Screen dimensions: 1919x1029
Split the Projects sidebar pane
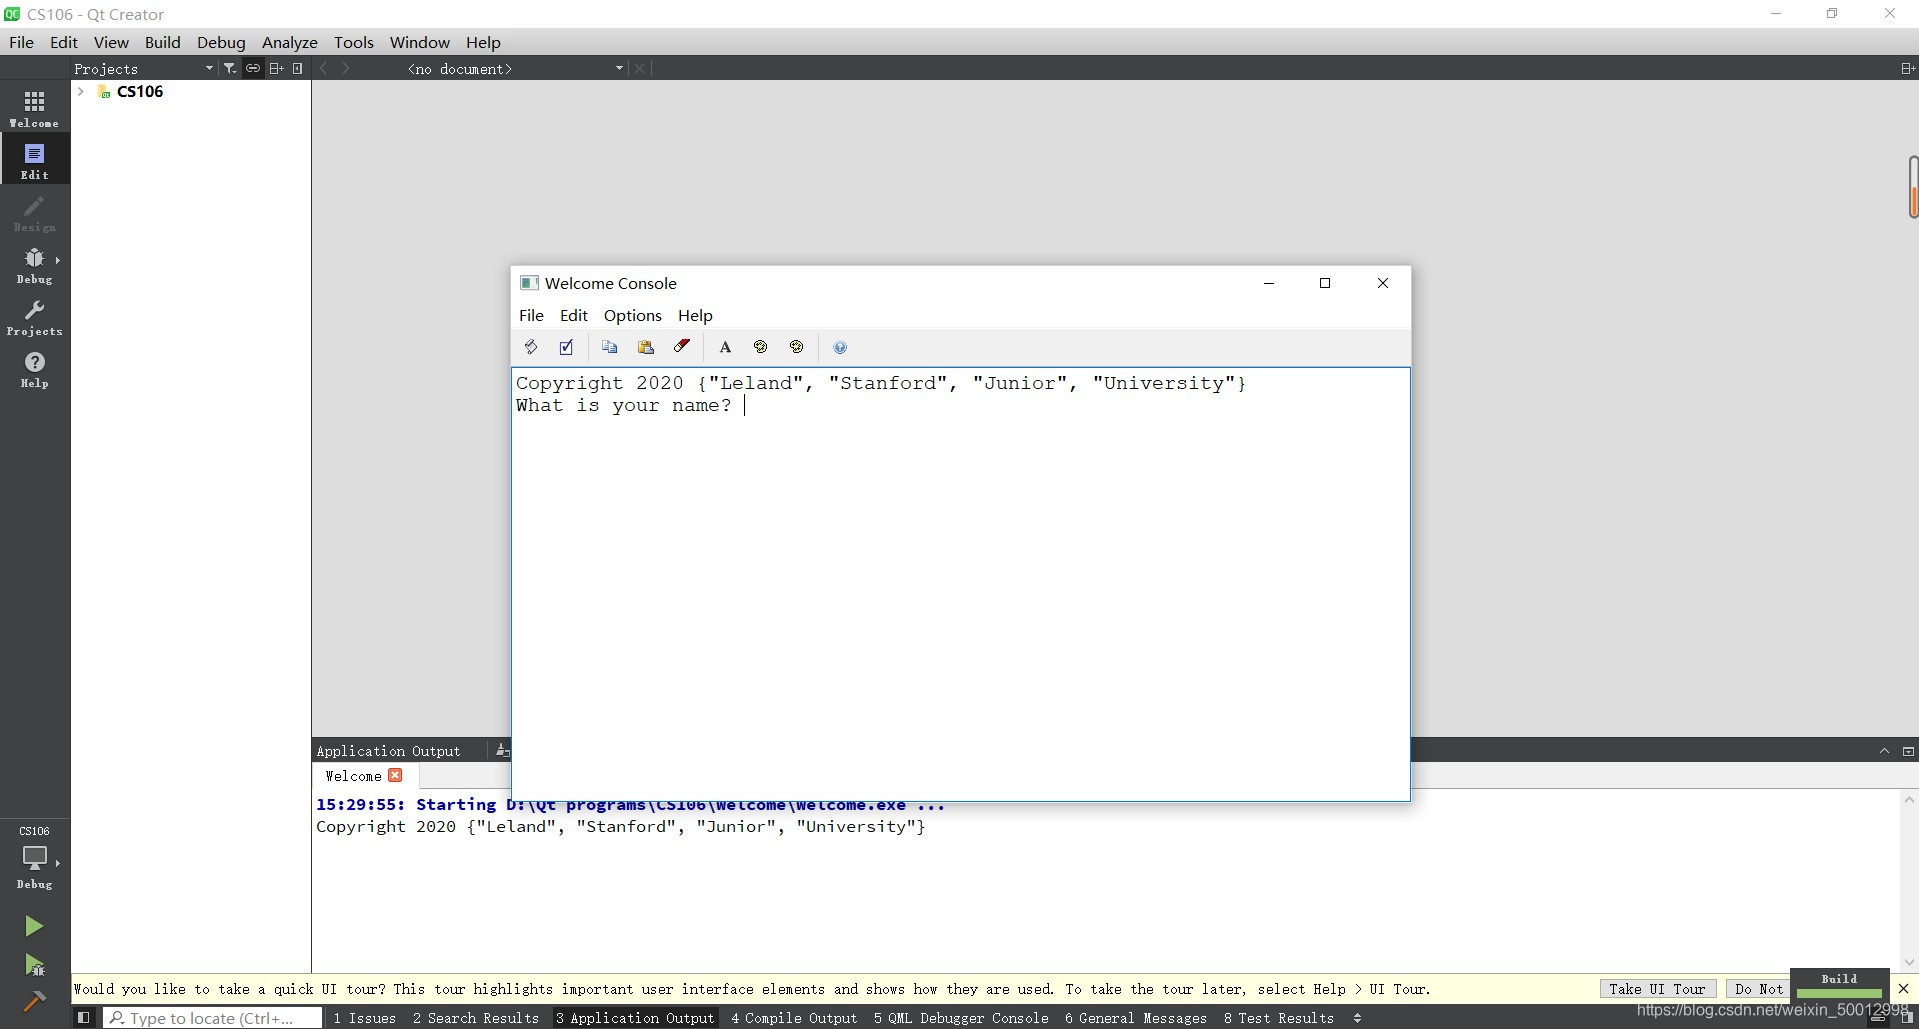(x=276, y=68)
